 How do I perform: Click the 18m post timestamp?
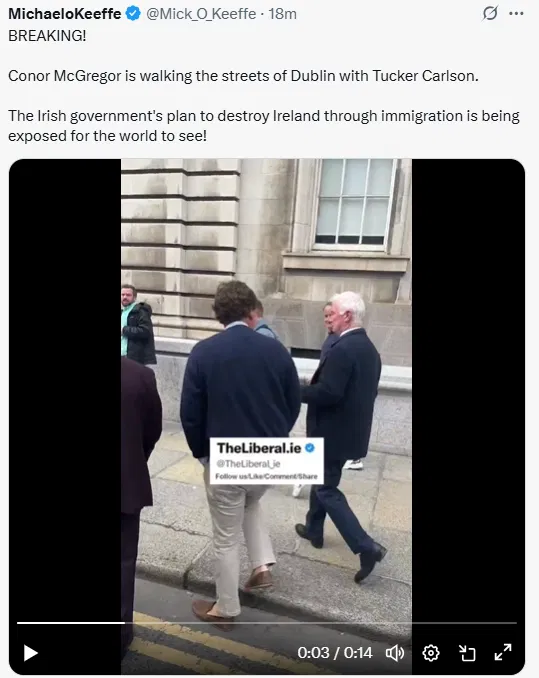pos(282,14)
